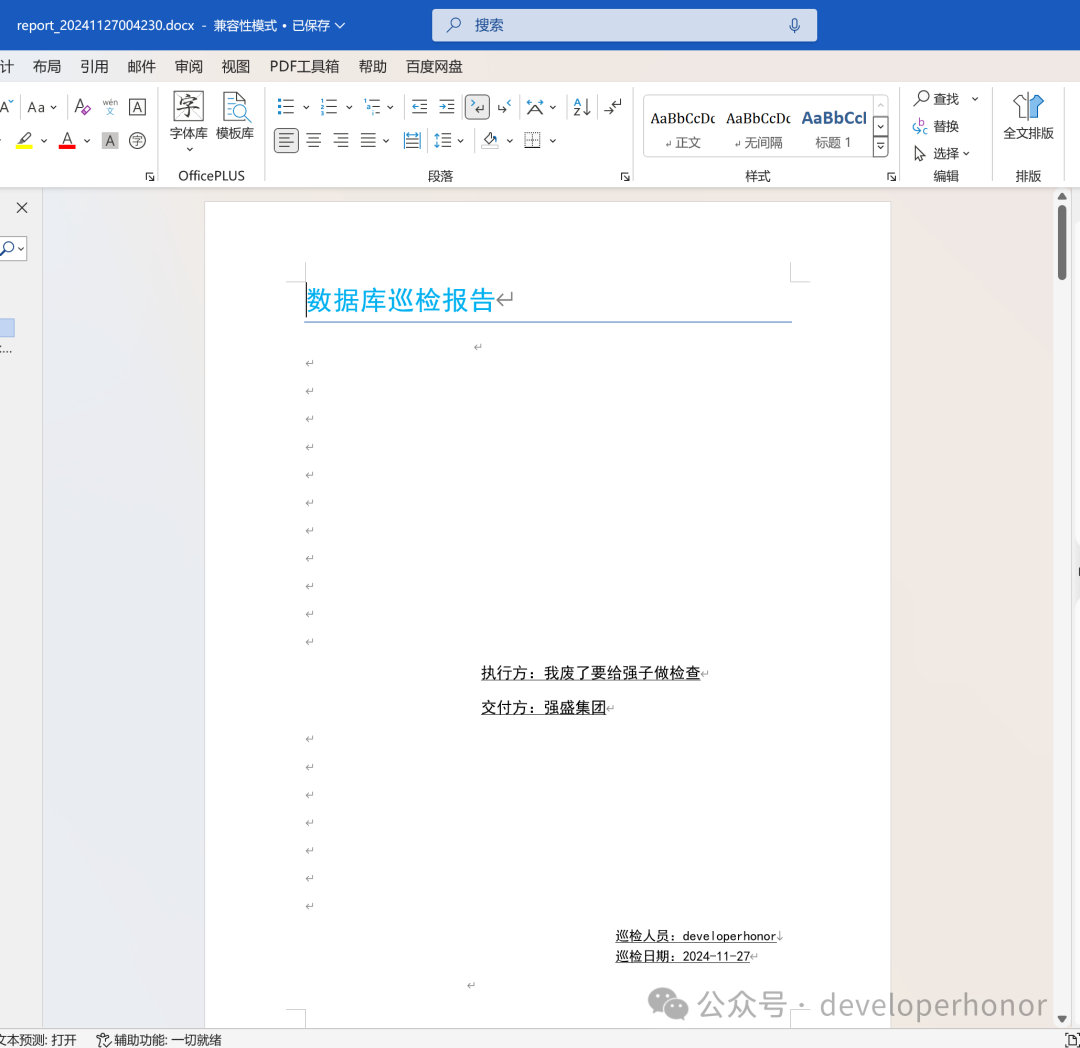
Task: Click the 替换 replace button
Action: pos(936,127)
